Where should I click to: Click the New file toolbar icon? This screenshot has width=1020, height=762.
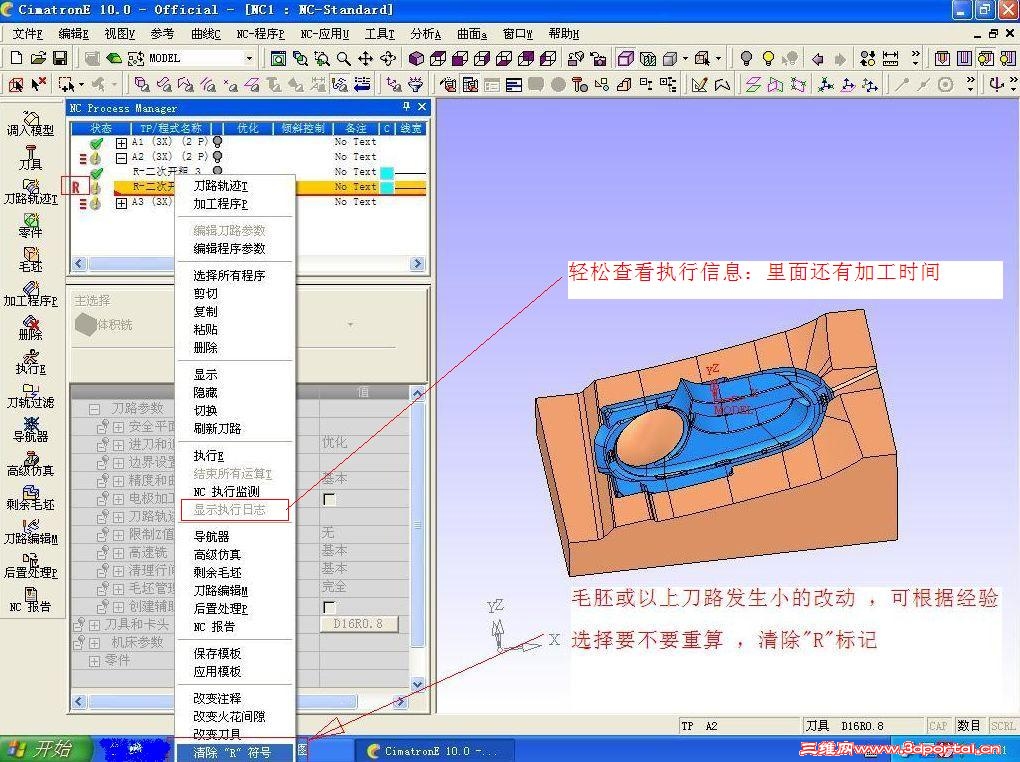coord(16,58)
